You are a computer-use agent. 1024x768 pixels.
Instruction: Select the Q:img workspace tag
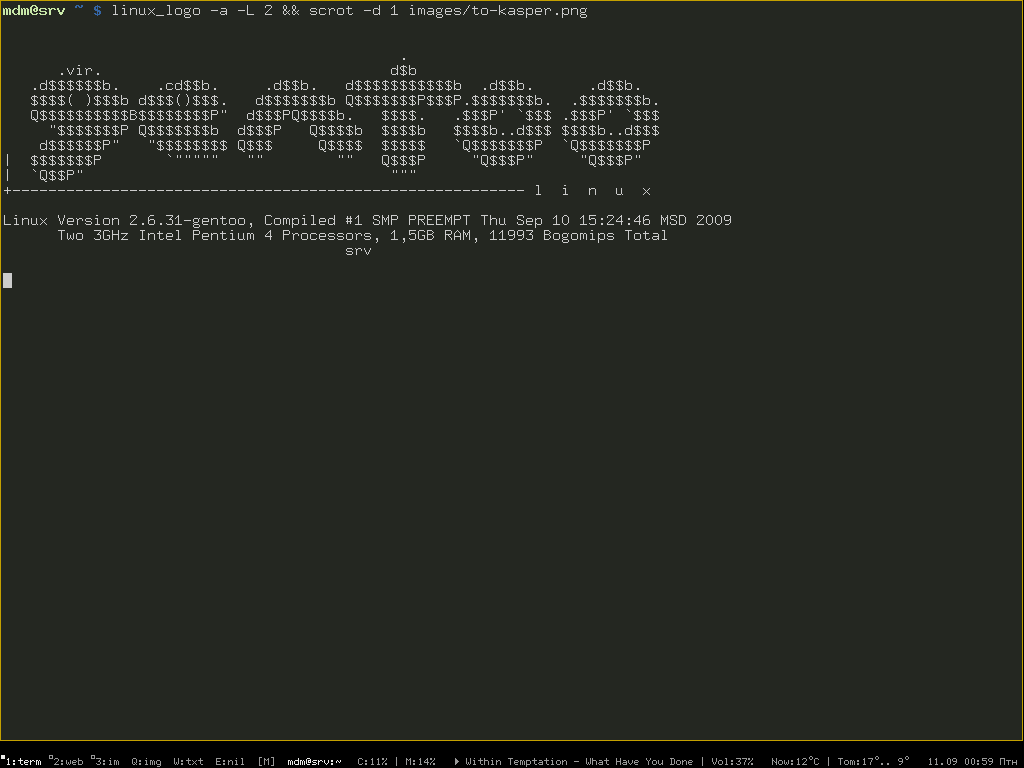click(146, 761)
